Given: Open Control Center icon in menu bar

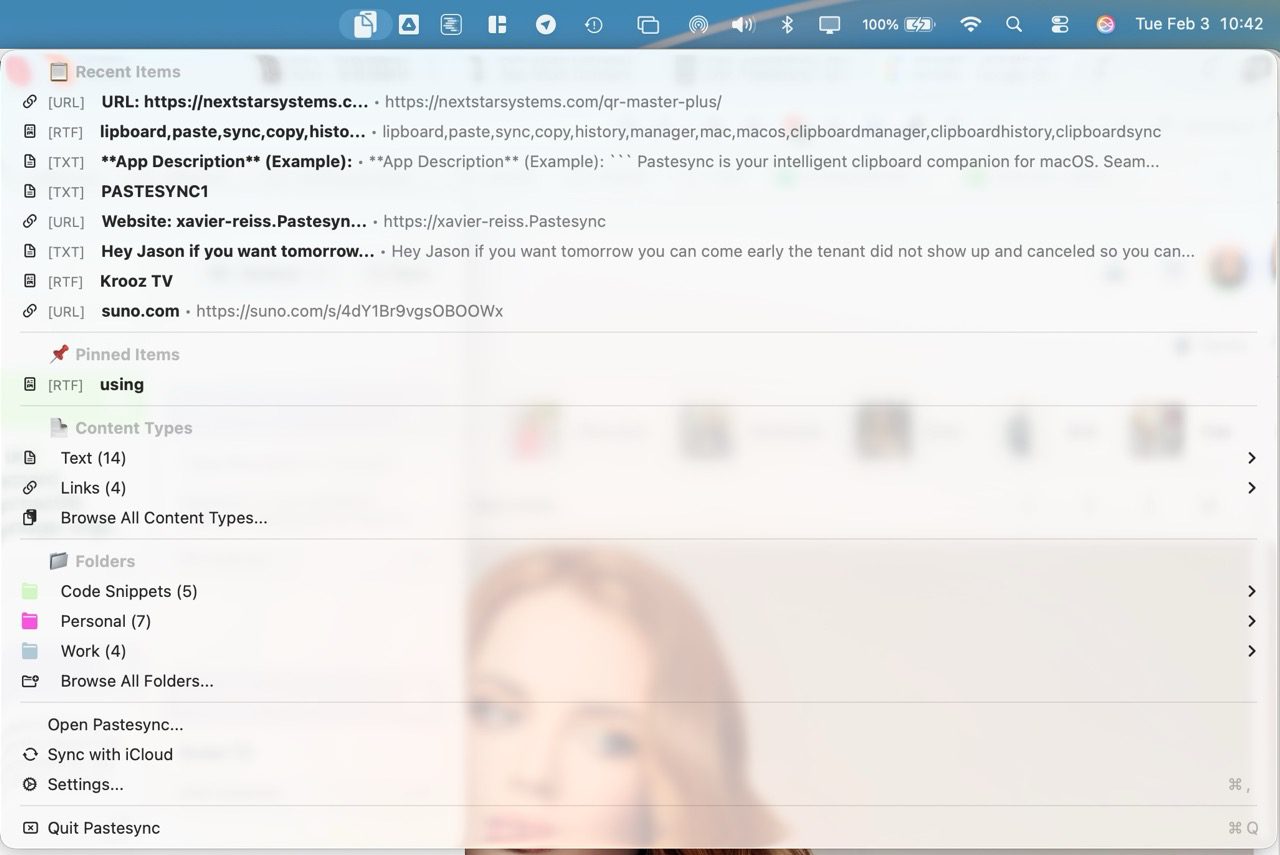Looking at the screenshot, I should [x=1060, y=24].
